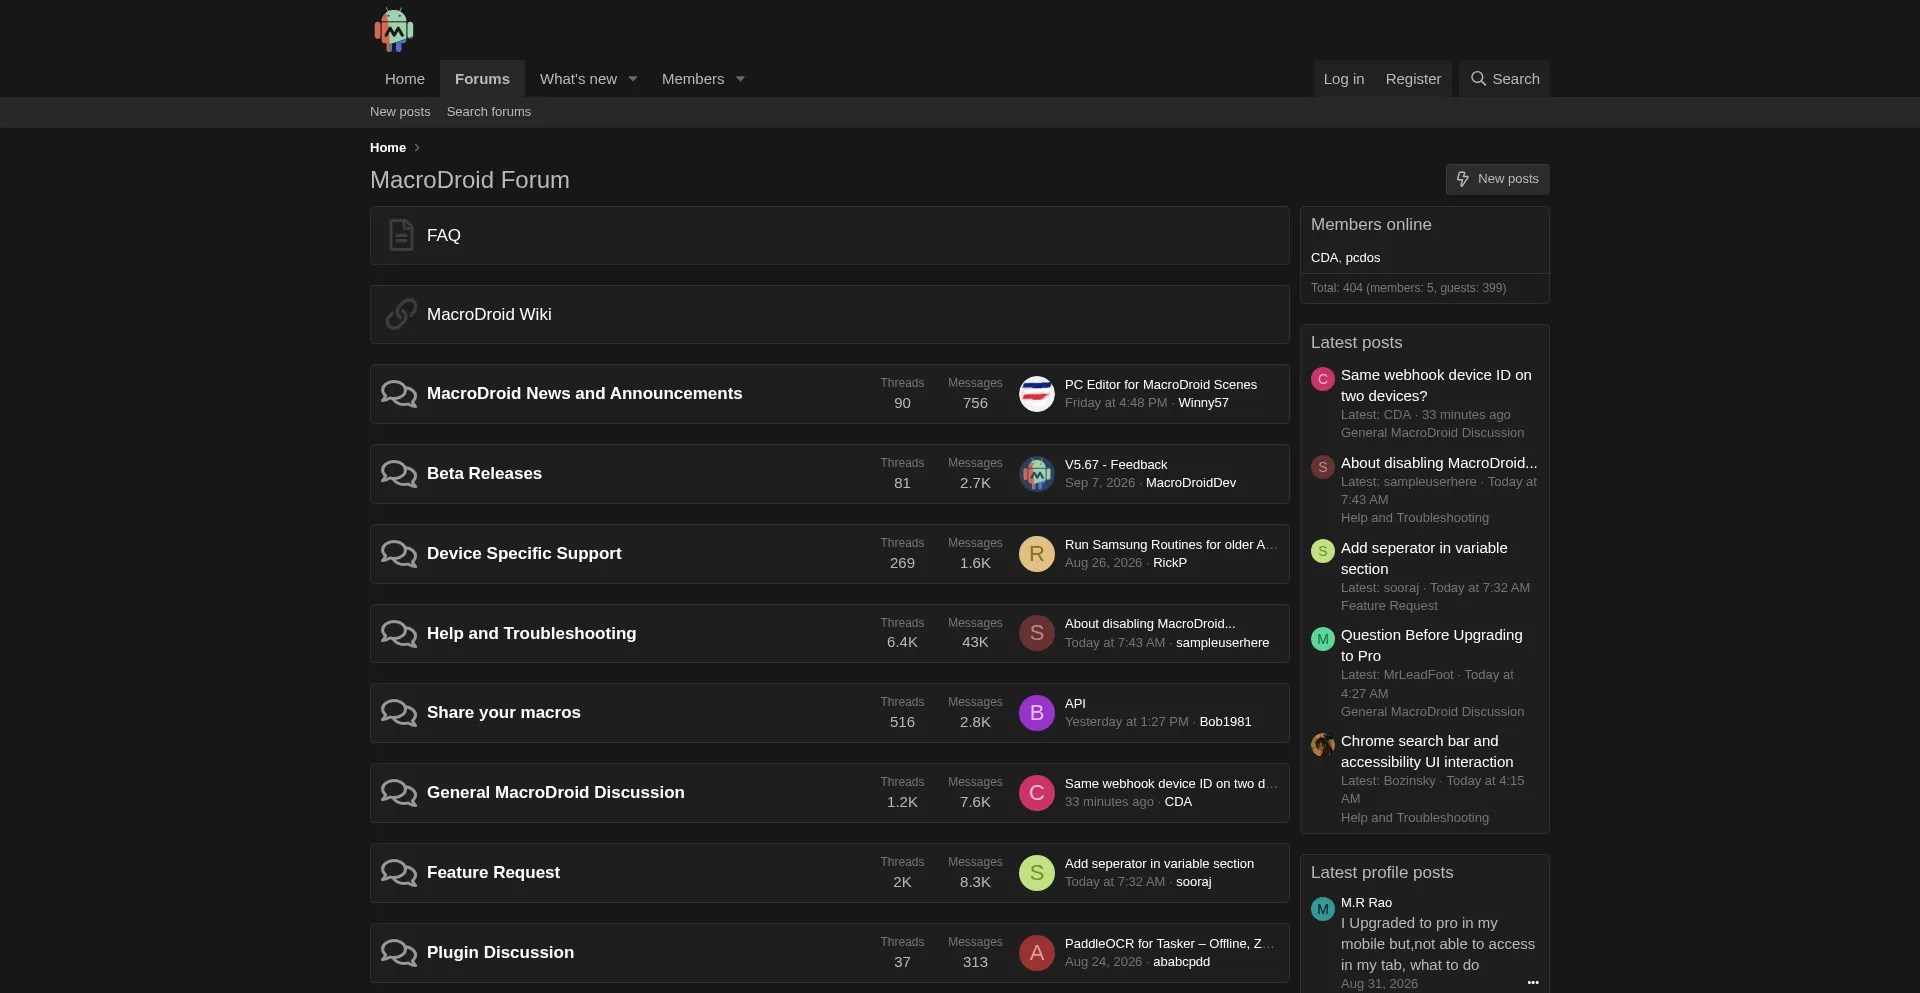Image resolution: width=1920 pixels, height=993 pixels.
Task: Open the What's new tab
Action: [x=578, y=79]
